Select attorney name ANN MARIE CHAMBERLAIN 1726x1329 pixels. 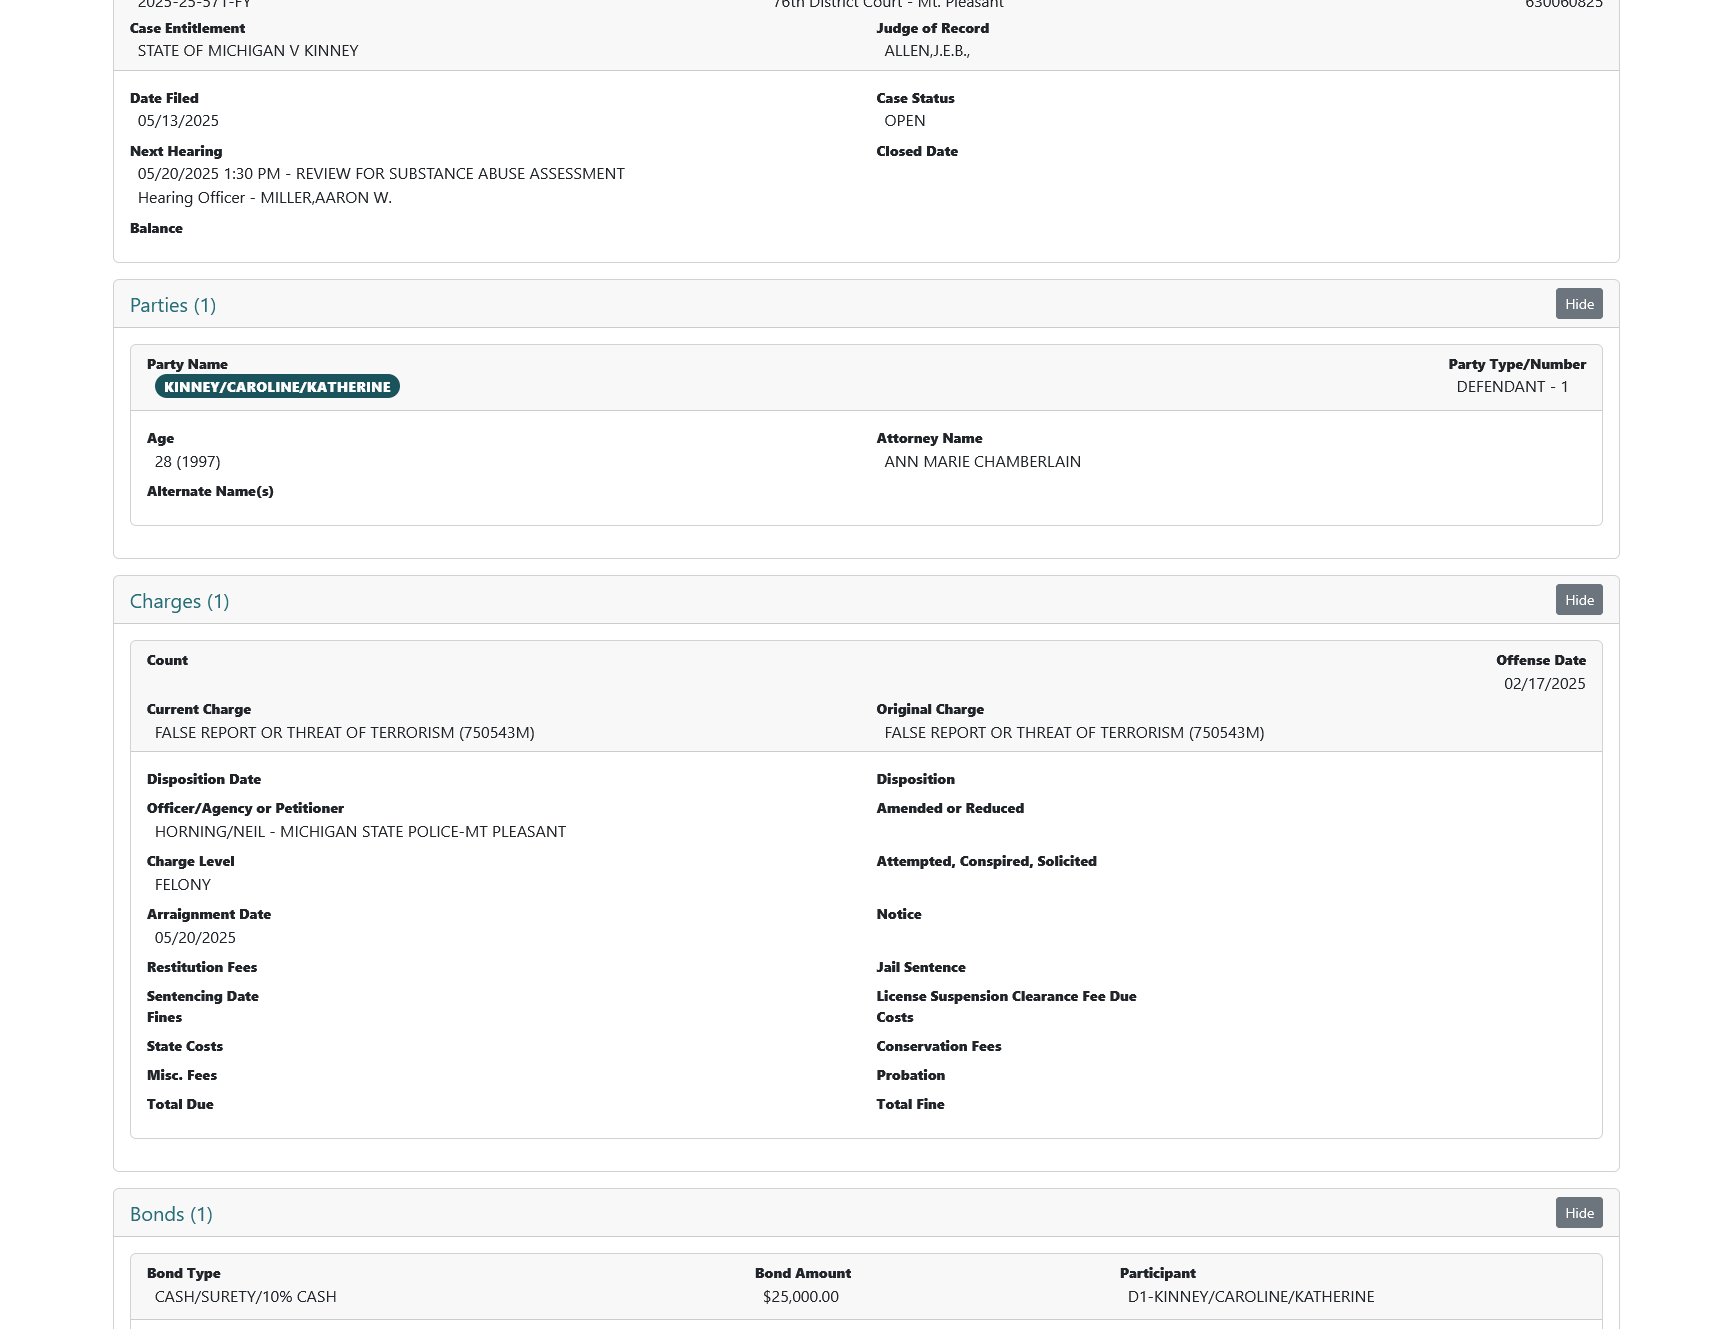point(983,462)
